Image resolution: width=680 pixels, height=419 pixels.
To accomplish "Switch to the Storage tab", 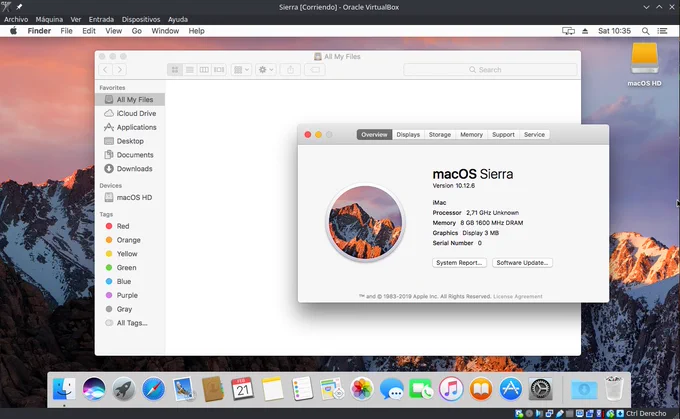I will [x=440, y=134].
